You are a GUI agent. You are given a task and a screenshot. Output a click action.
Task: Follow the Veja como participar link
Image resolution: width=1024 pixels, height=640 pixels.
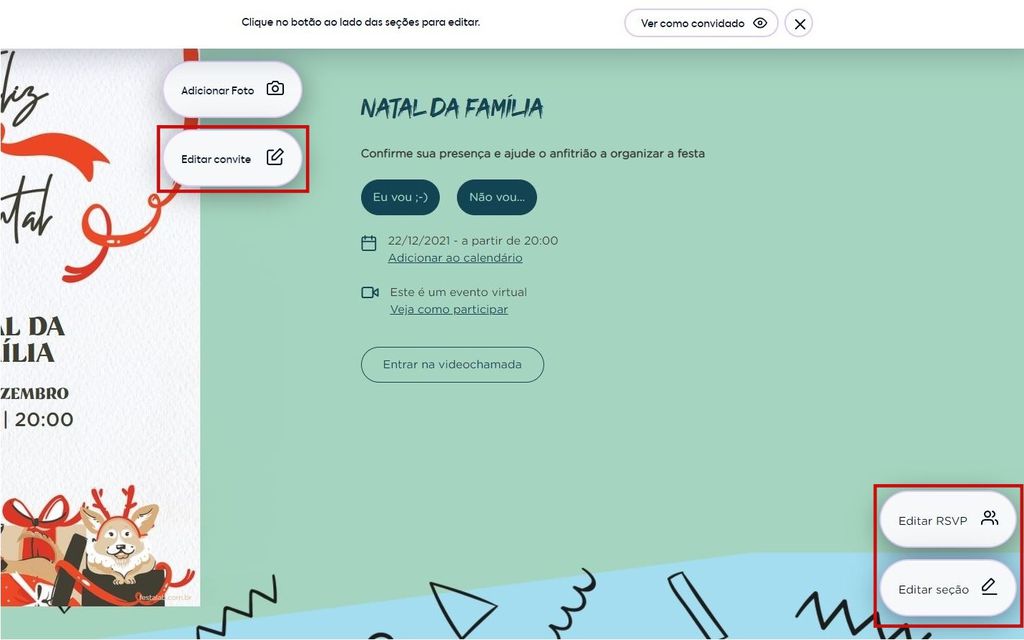[449, 310]
